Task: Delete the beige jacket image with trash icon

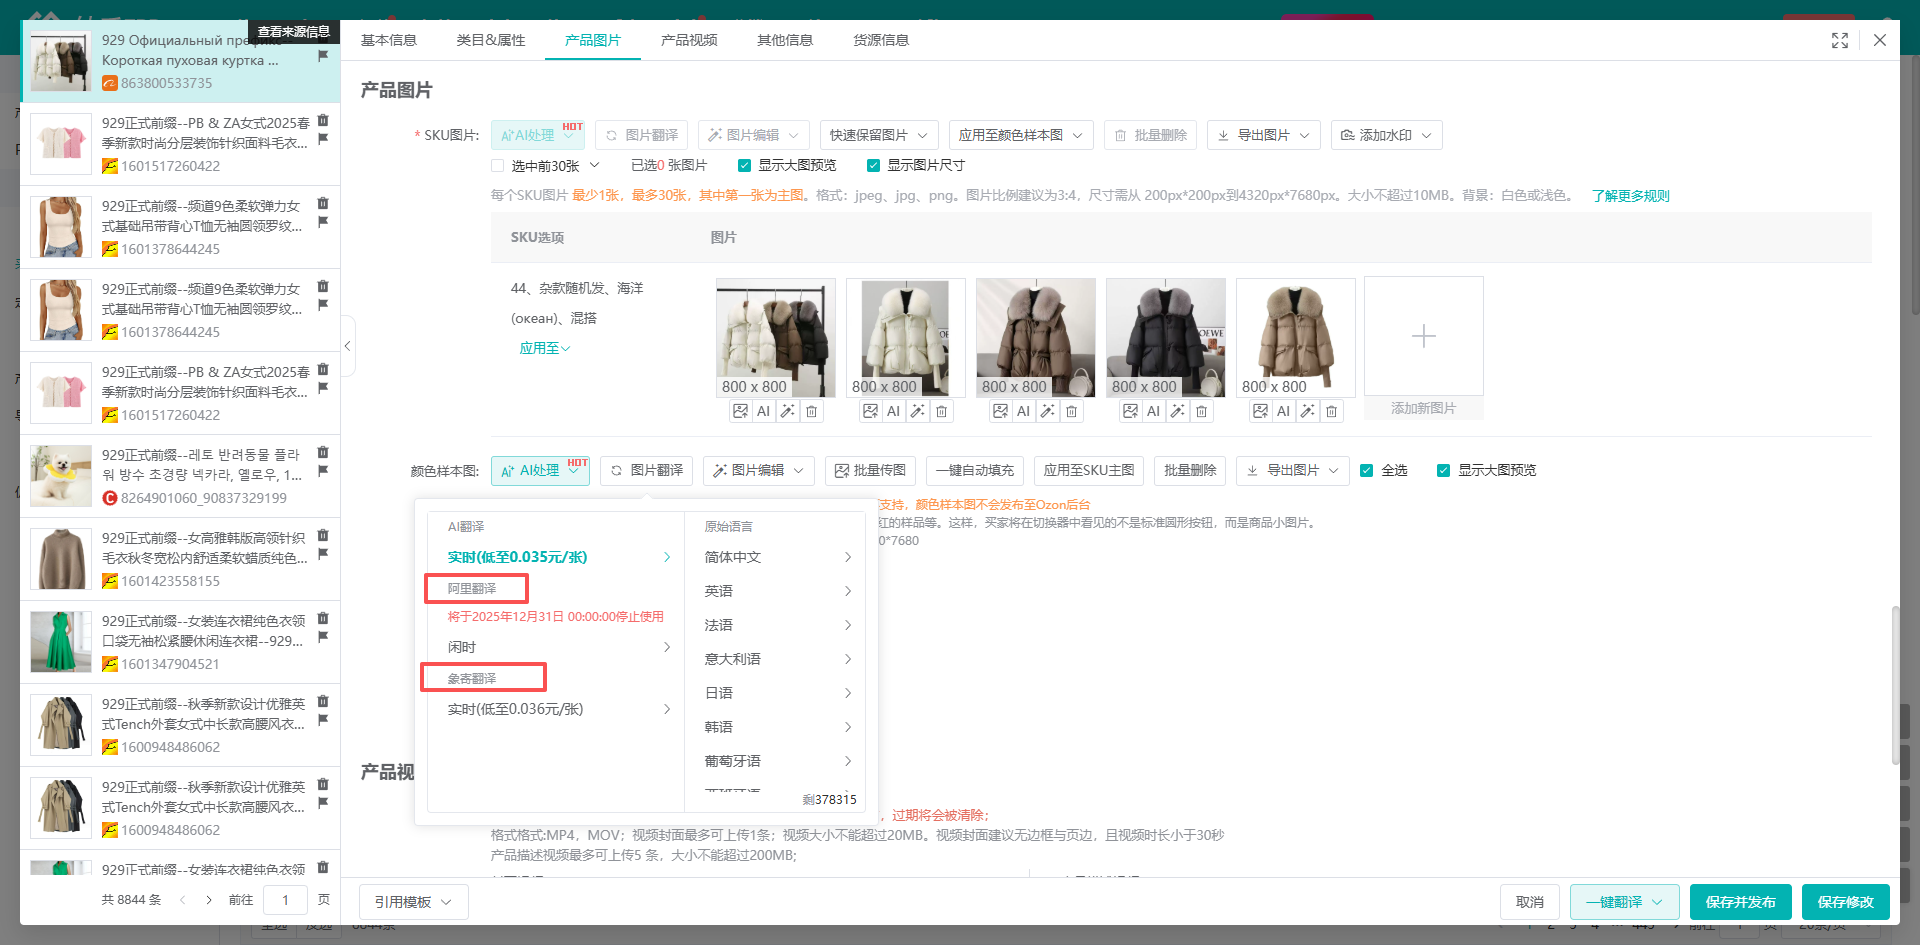Action: [1331, 411]
